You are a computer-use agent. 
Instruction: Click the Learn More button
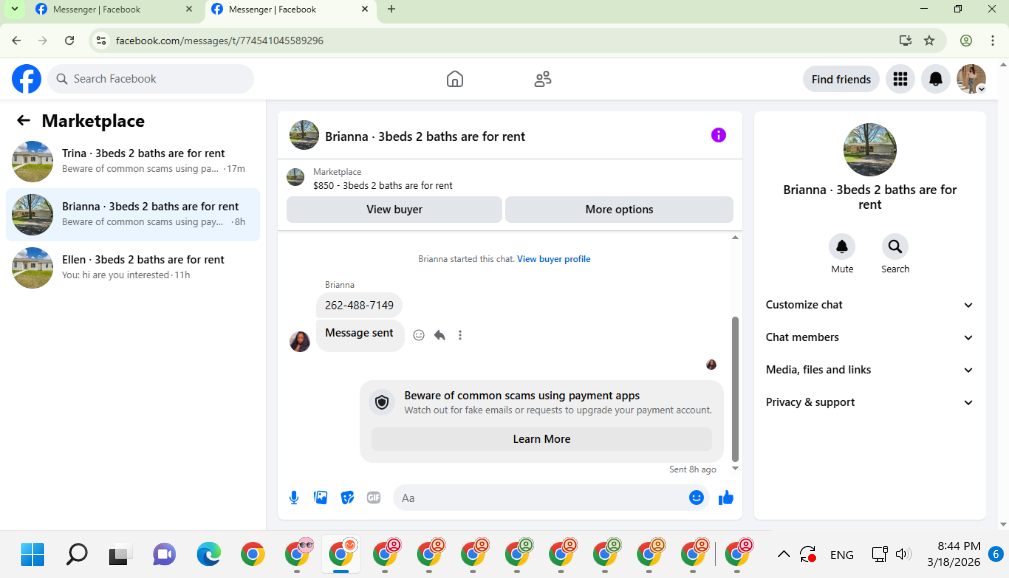541,439
